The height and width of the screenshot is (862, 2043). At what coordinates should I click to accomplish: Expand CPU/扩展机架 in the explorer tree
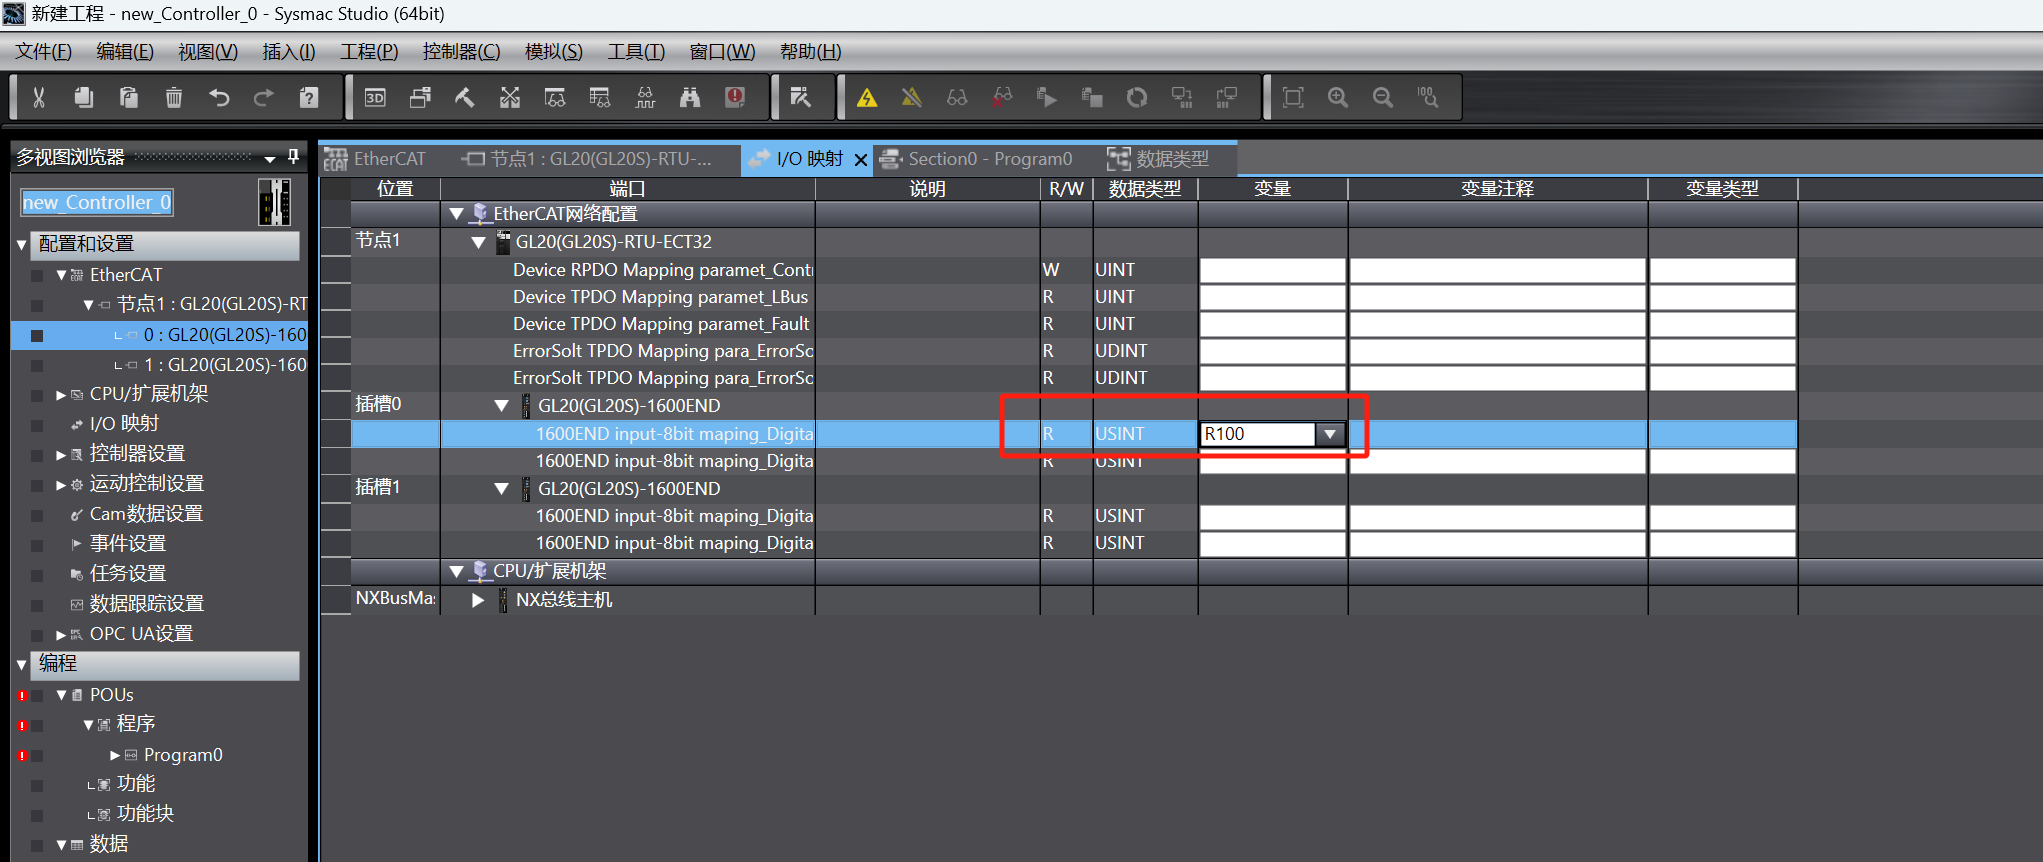tap(61, 395)
